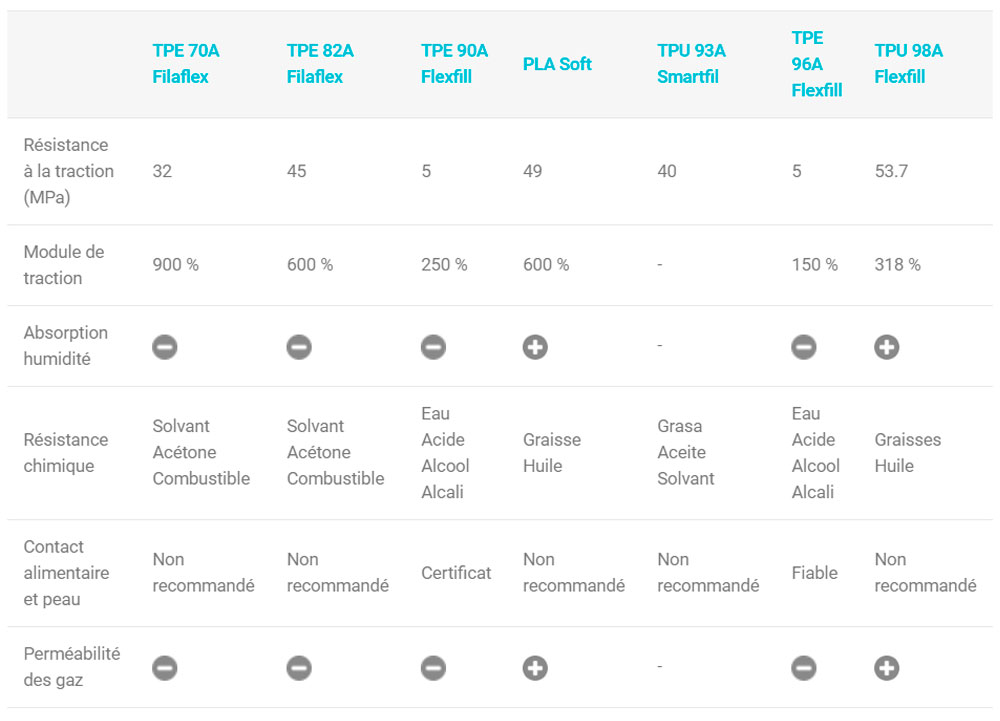Open the TPE 96A Flexfill link

pos(816,64)
